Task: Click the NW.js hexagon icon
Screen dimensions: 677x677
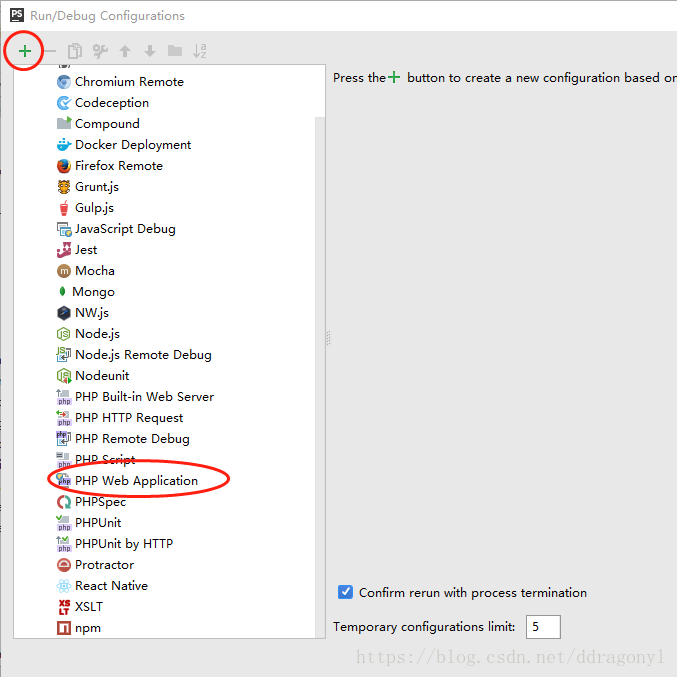Action: [64, 313]
